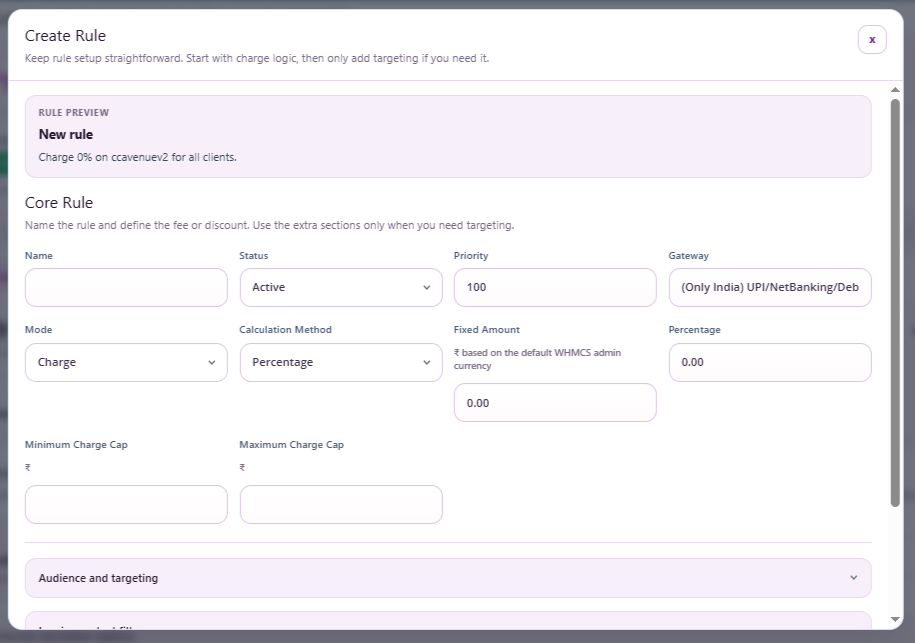915x643 pixels.
Task: Click the Maximum Charge Cap input
Action: (x=340, y=504)
